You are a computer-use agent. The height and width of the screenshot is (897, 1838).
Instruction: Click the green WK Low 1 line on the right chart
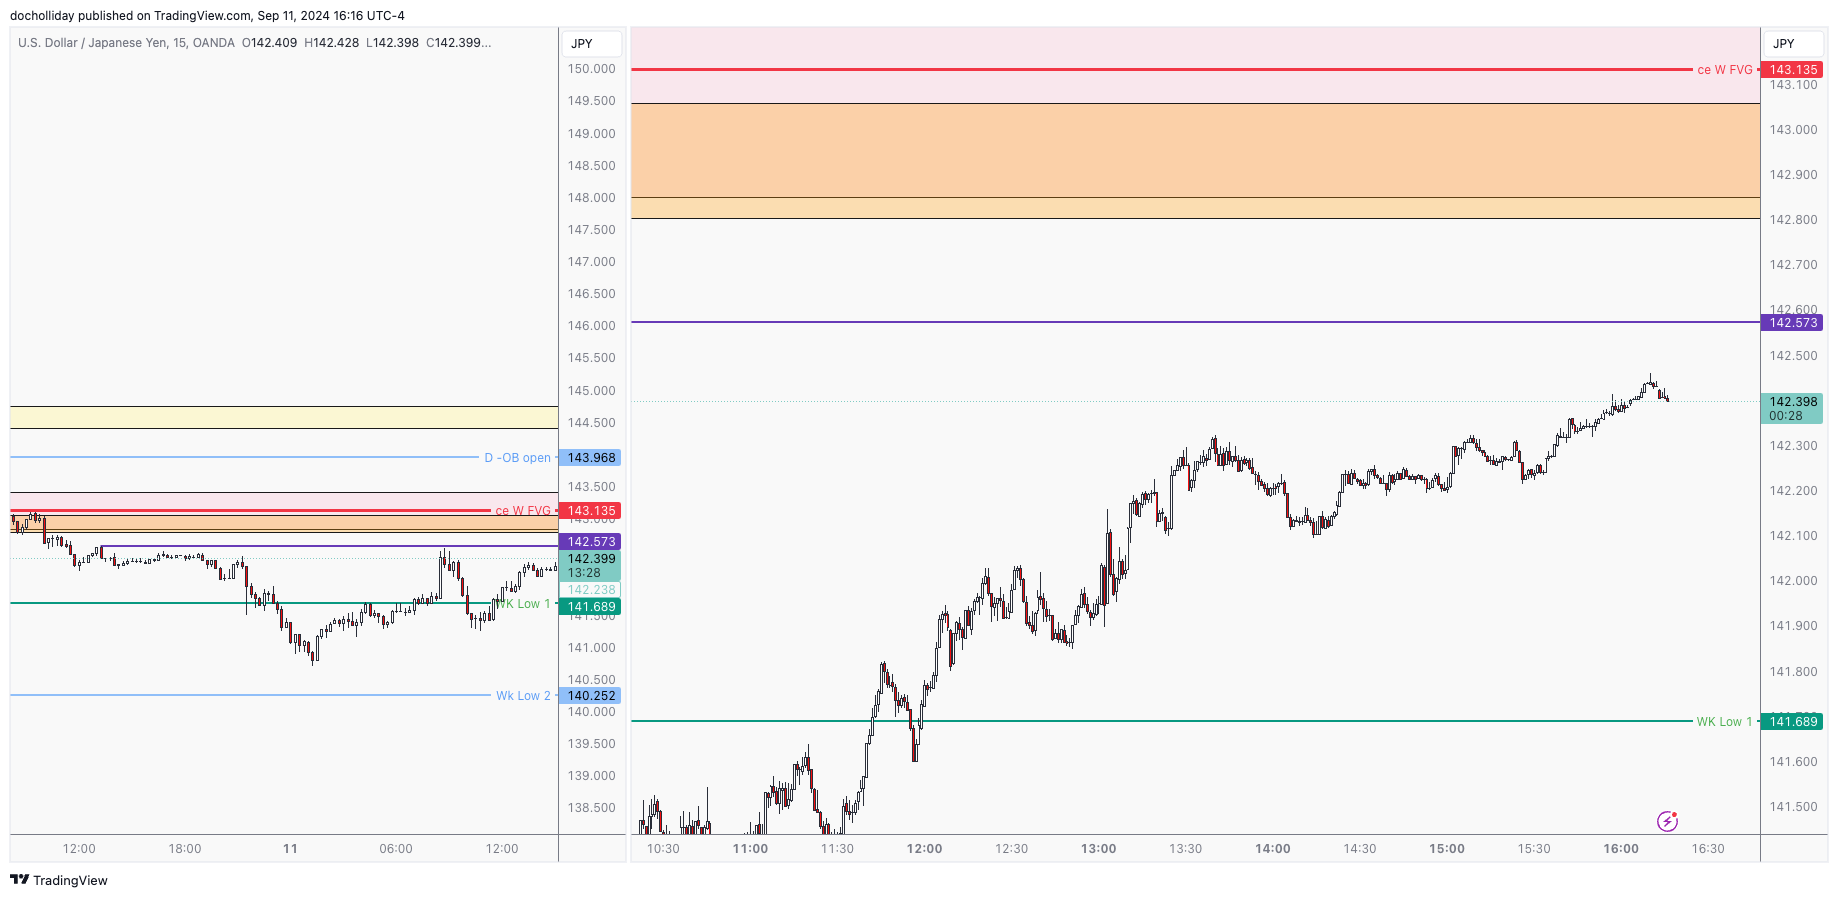1161,721
